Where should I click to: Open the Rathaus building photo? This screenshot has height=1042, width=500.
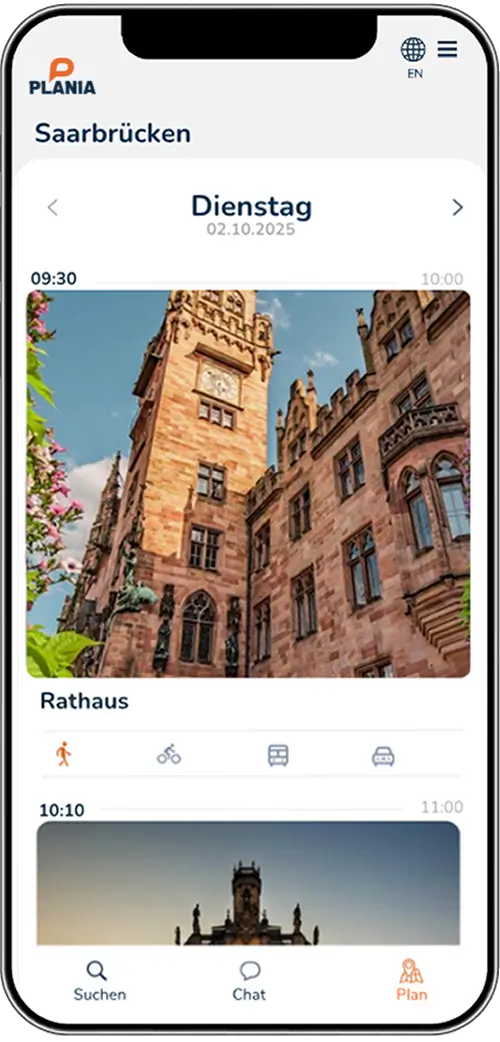click(x=248, y=484)
